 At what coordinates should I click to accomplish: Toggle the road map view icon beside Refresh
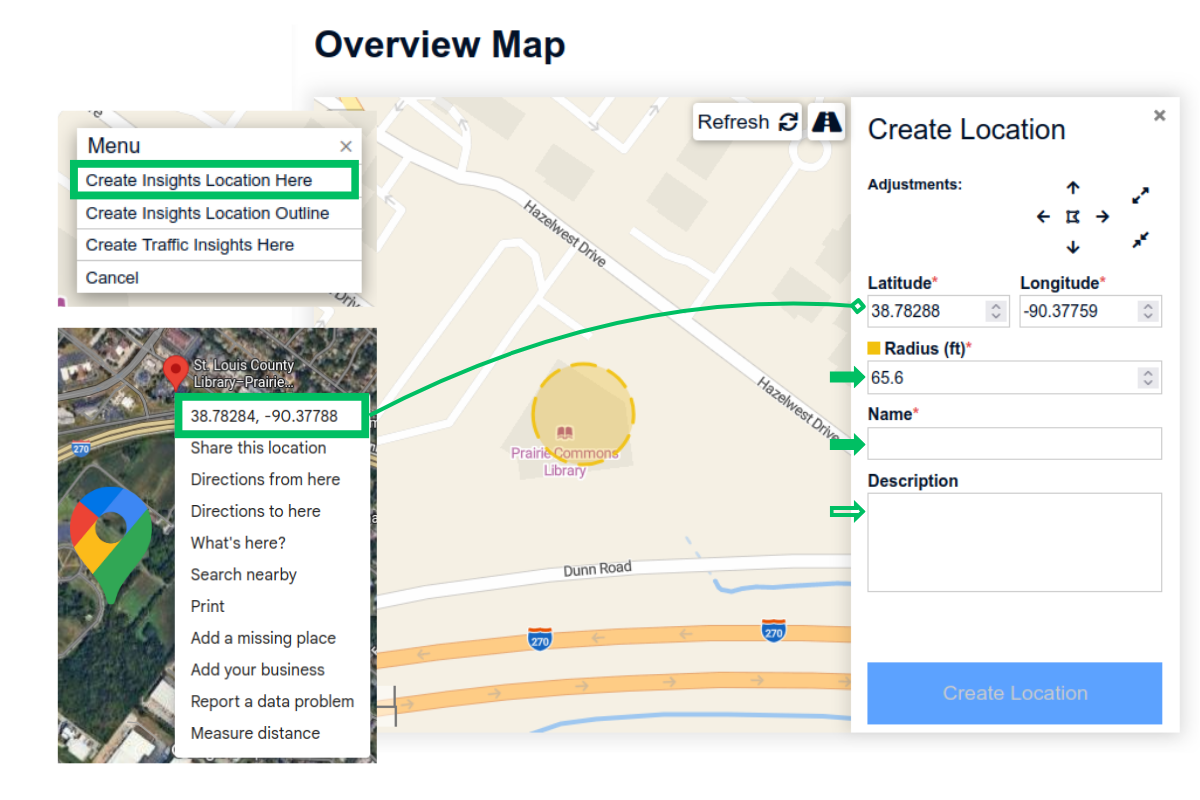(827, 121)
